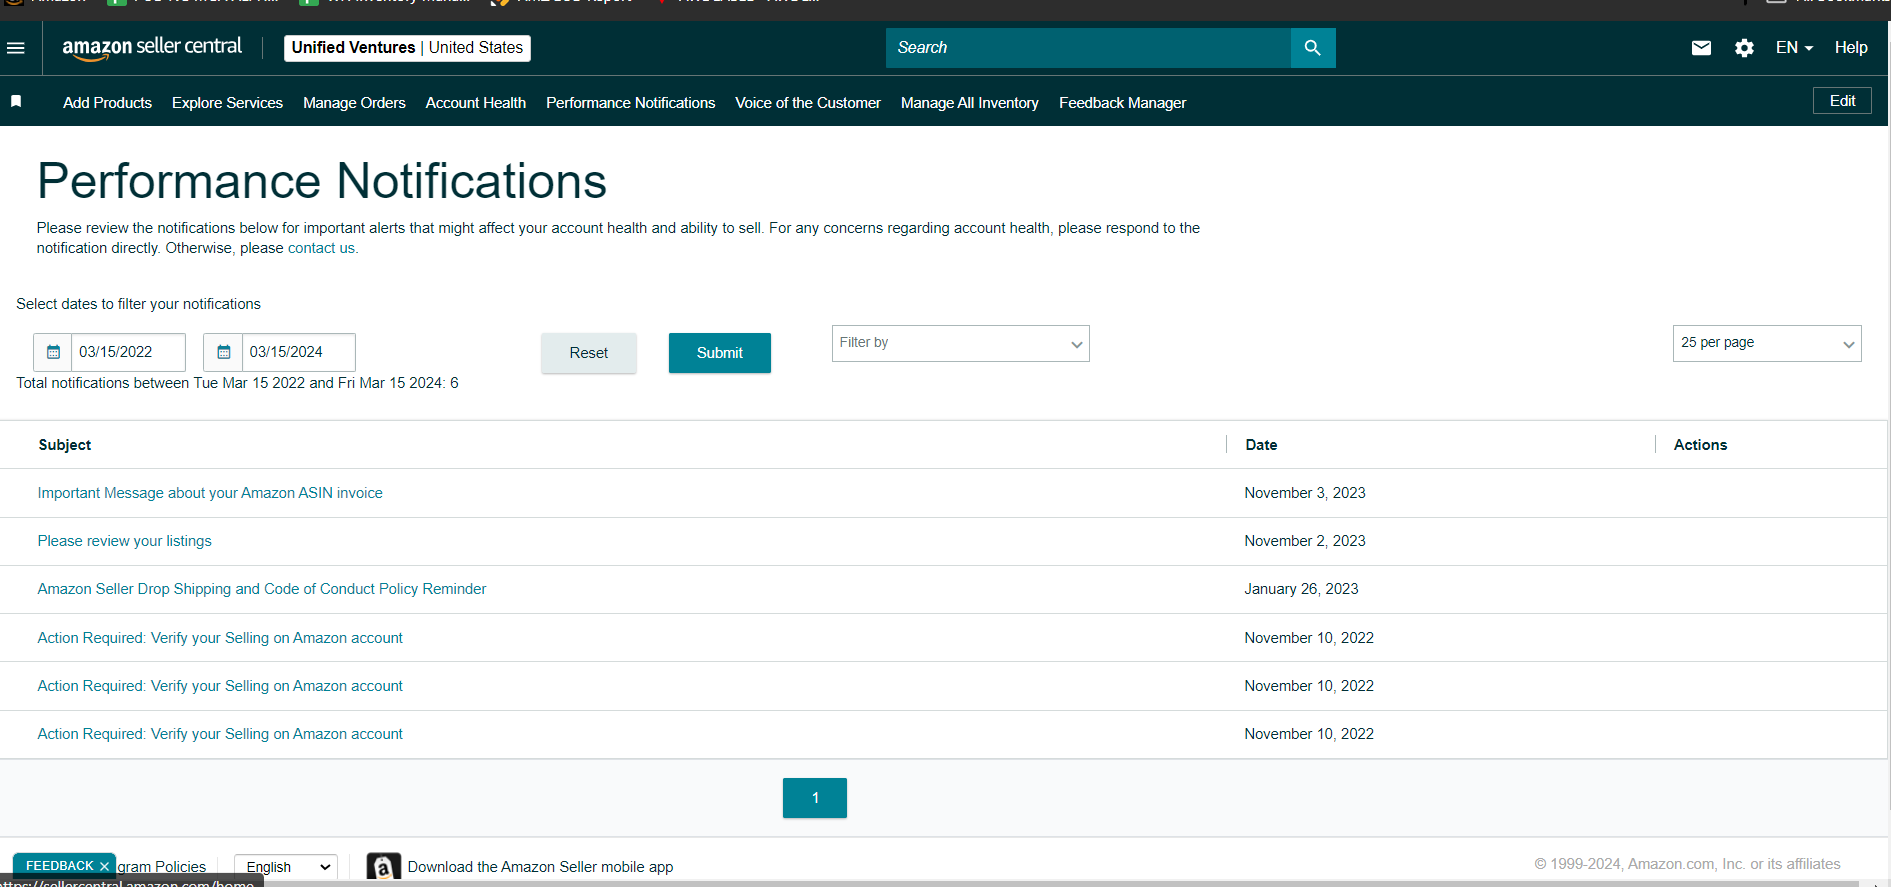Click the FEEDBACK button
1891x887 pixels.
(59, 866)
